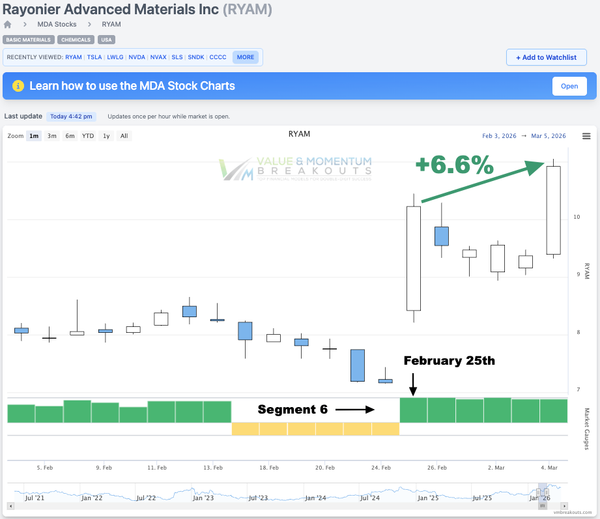Set chart zoom to 1y
Screen dimensions: 600x519
pos(106,136)
